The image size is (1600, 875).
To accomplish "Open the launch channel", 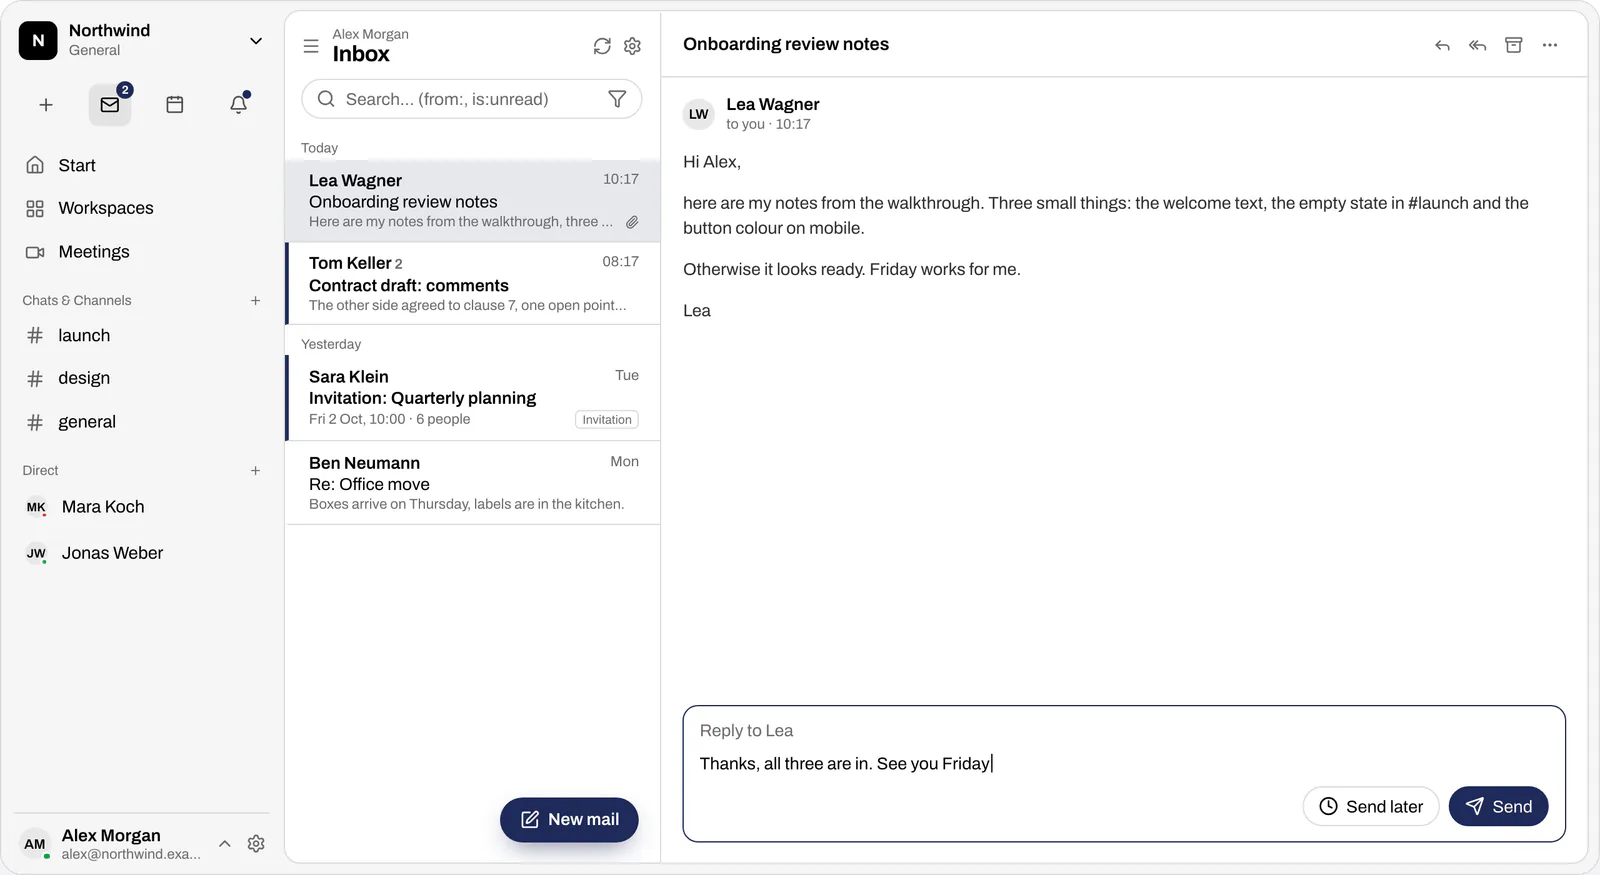I will 142,336.
